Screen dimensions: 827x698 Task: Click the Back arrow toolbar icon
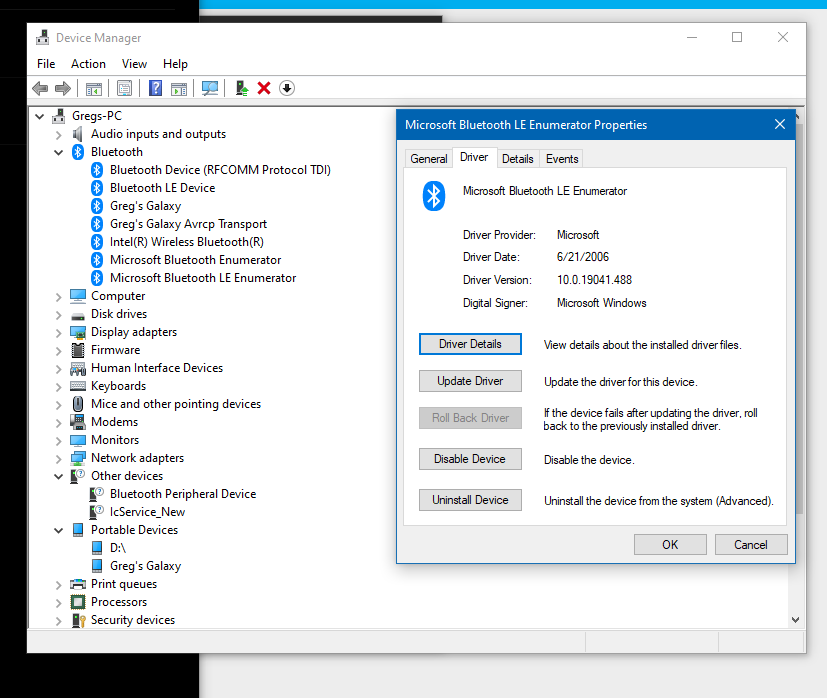pos(40,88)
